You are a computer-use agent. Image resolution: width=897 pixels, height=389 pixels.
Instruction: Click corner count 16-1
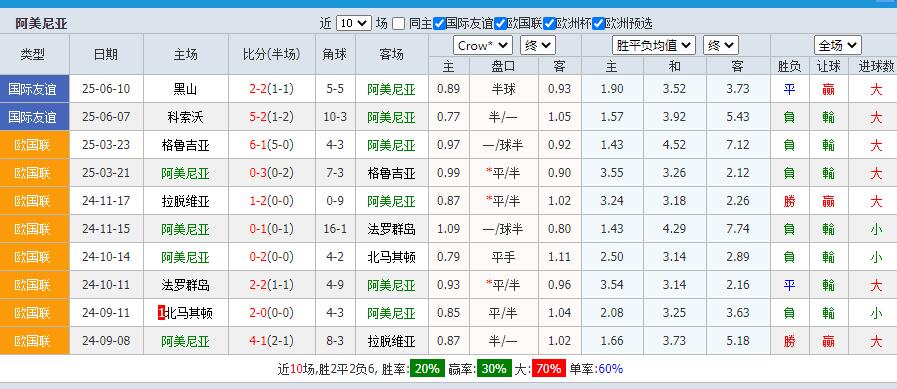pyautogui.click(x=335, y=229)
